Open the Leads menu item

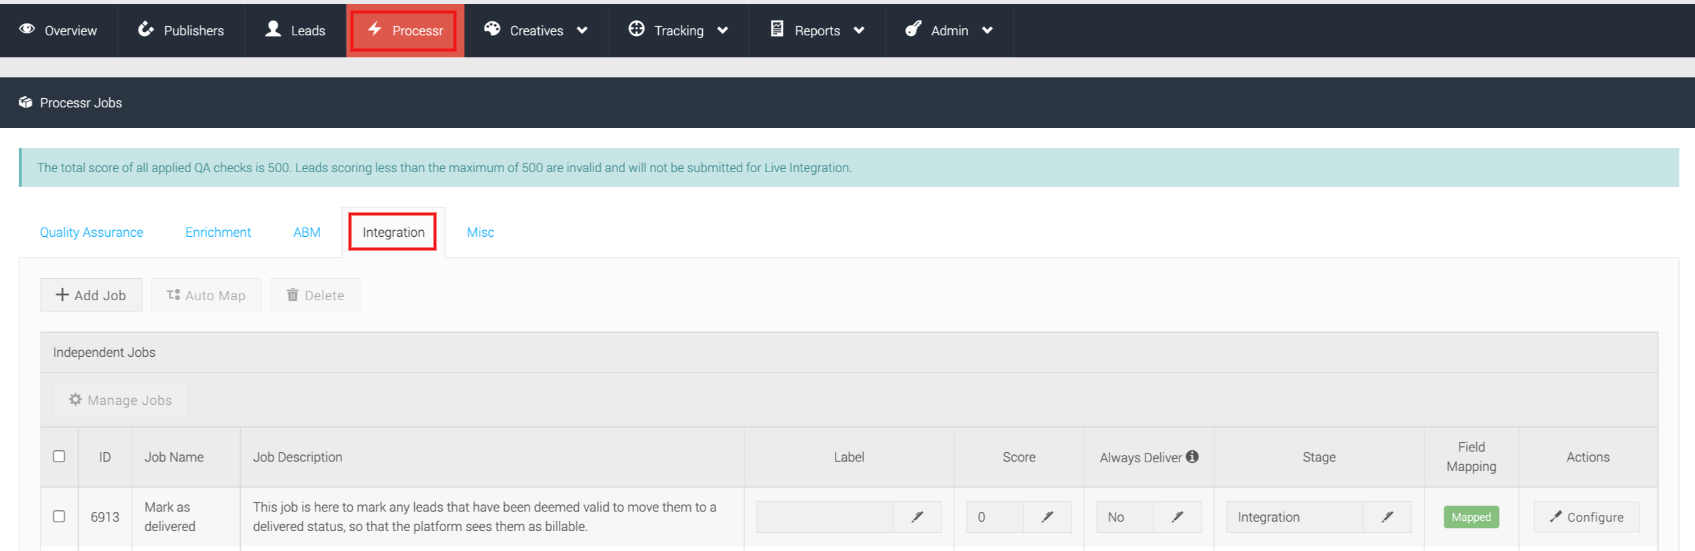[x=295, y=30]
